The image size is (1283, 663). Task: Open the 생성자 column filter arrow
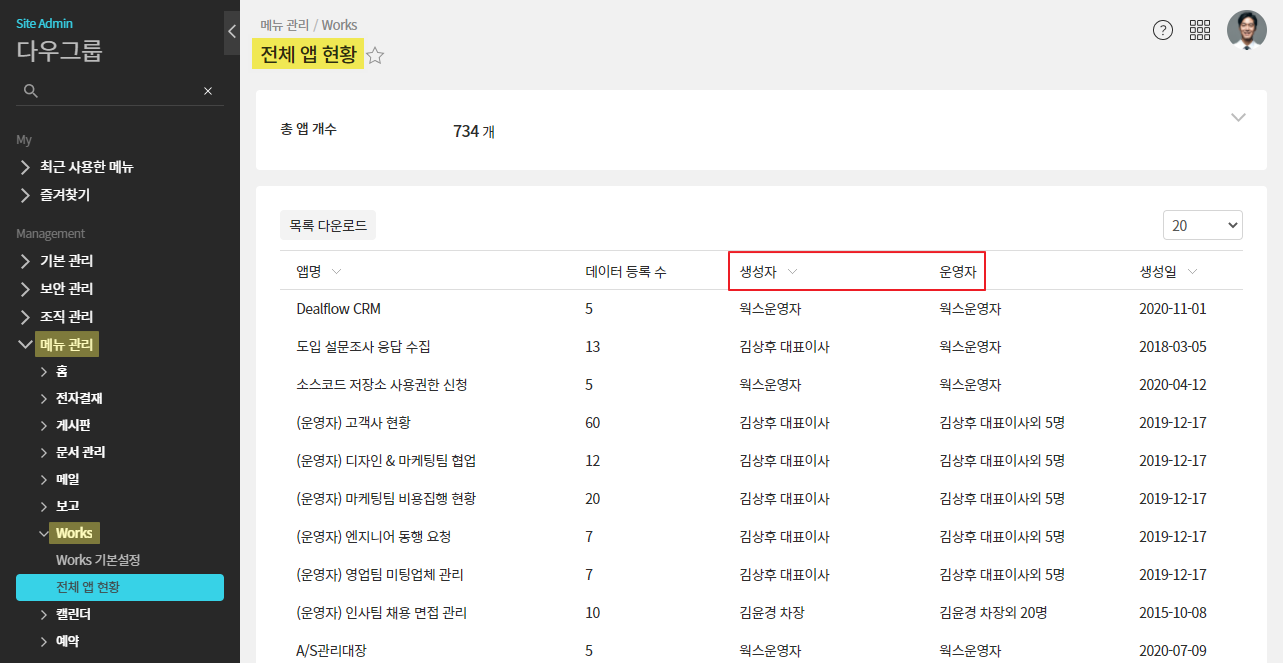click(793, 271)
